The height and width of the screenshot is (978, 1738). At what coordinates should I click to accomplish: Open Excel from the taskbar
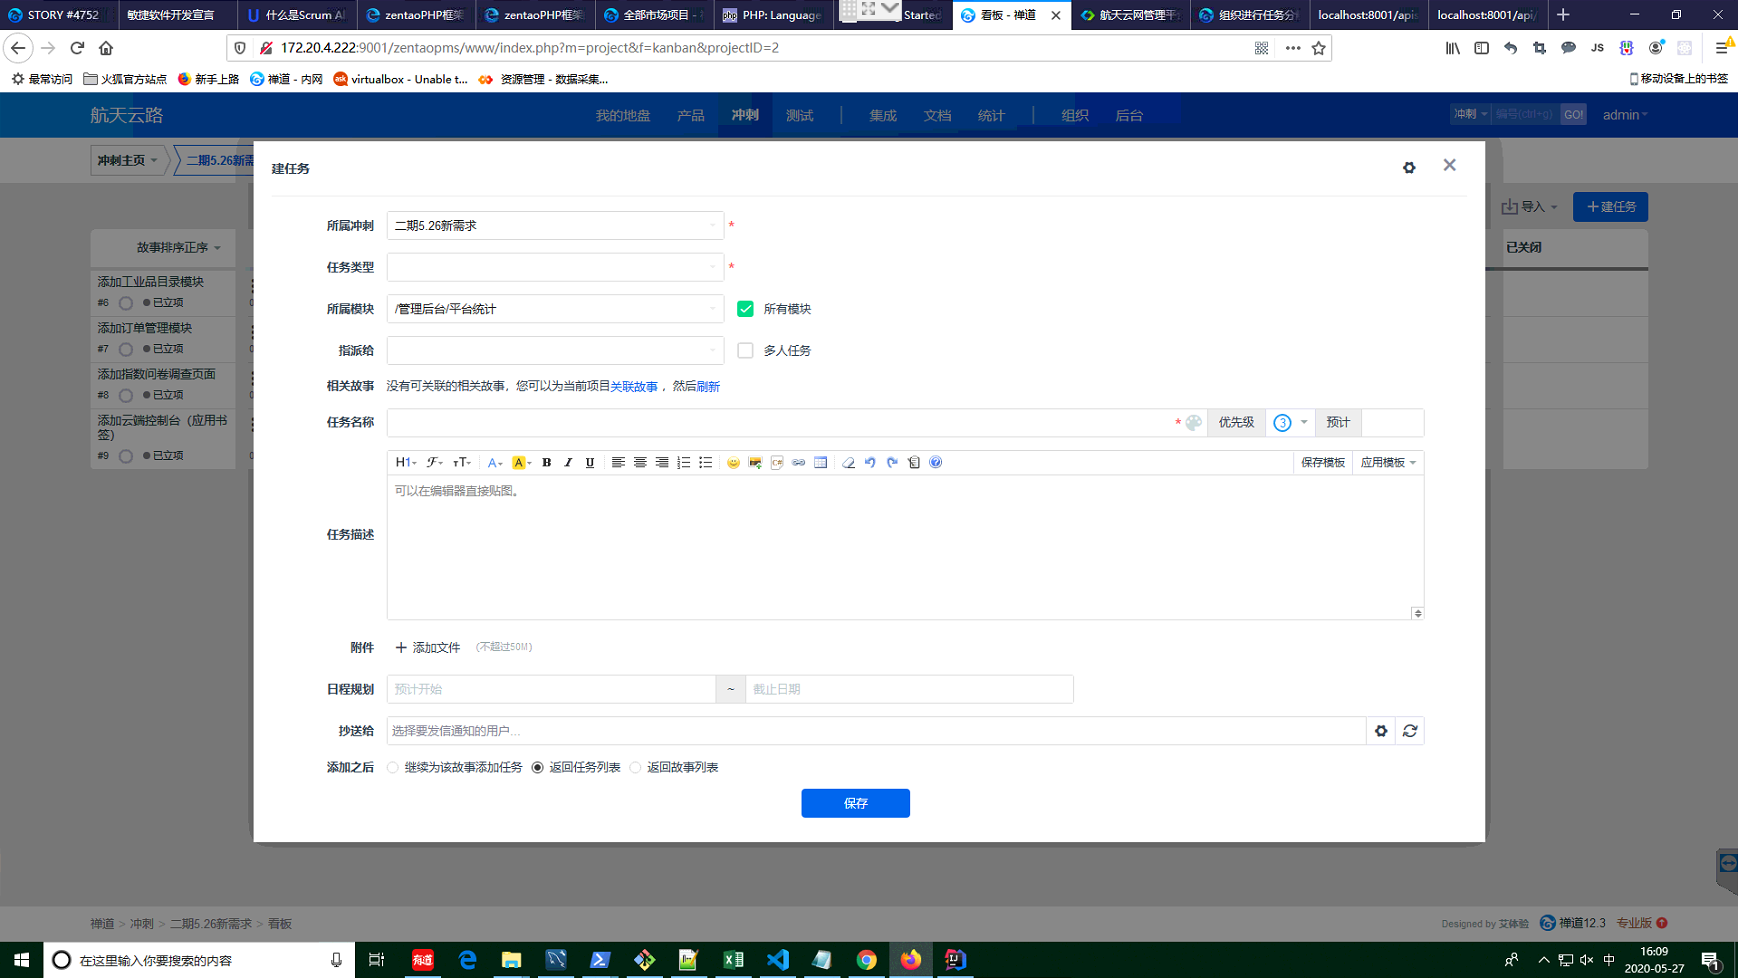coord(734,959)
